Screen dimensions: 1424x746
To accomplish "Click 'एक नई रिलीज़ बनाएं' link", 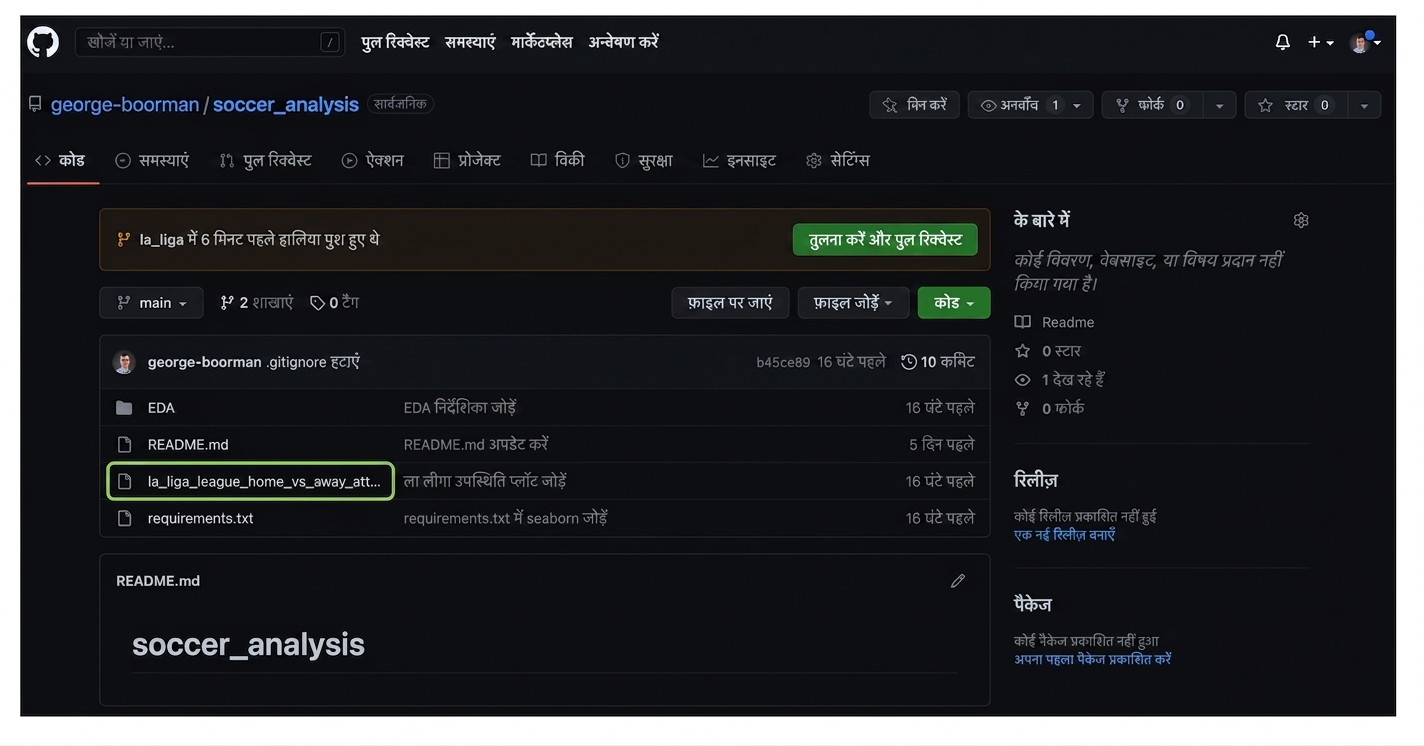I will click(x=1064, y=535).
